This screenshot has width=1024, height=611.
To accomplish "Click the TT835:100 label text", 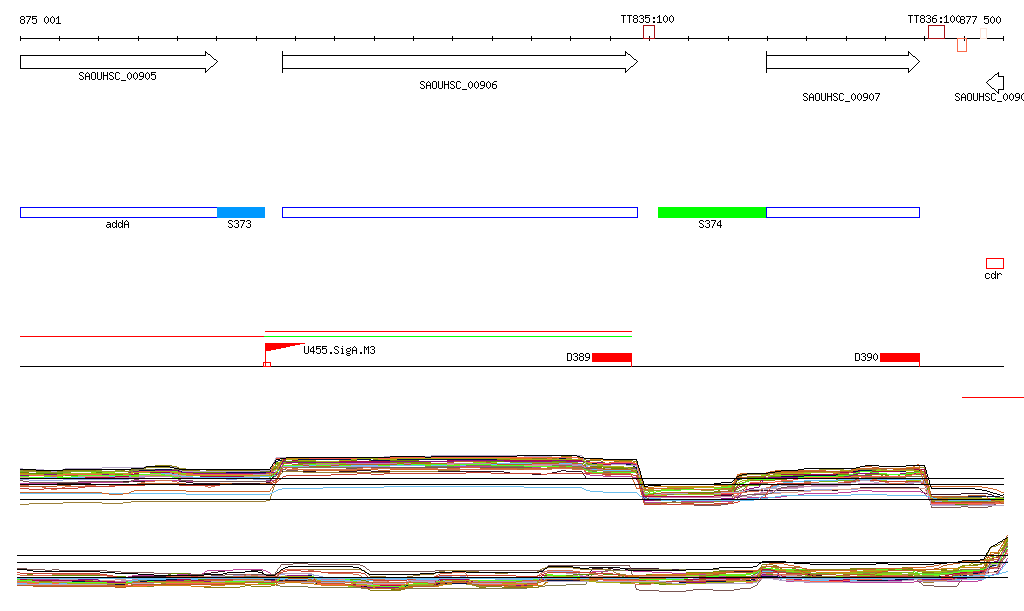I will [x=647, y=20].
